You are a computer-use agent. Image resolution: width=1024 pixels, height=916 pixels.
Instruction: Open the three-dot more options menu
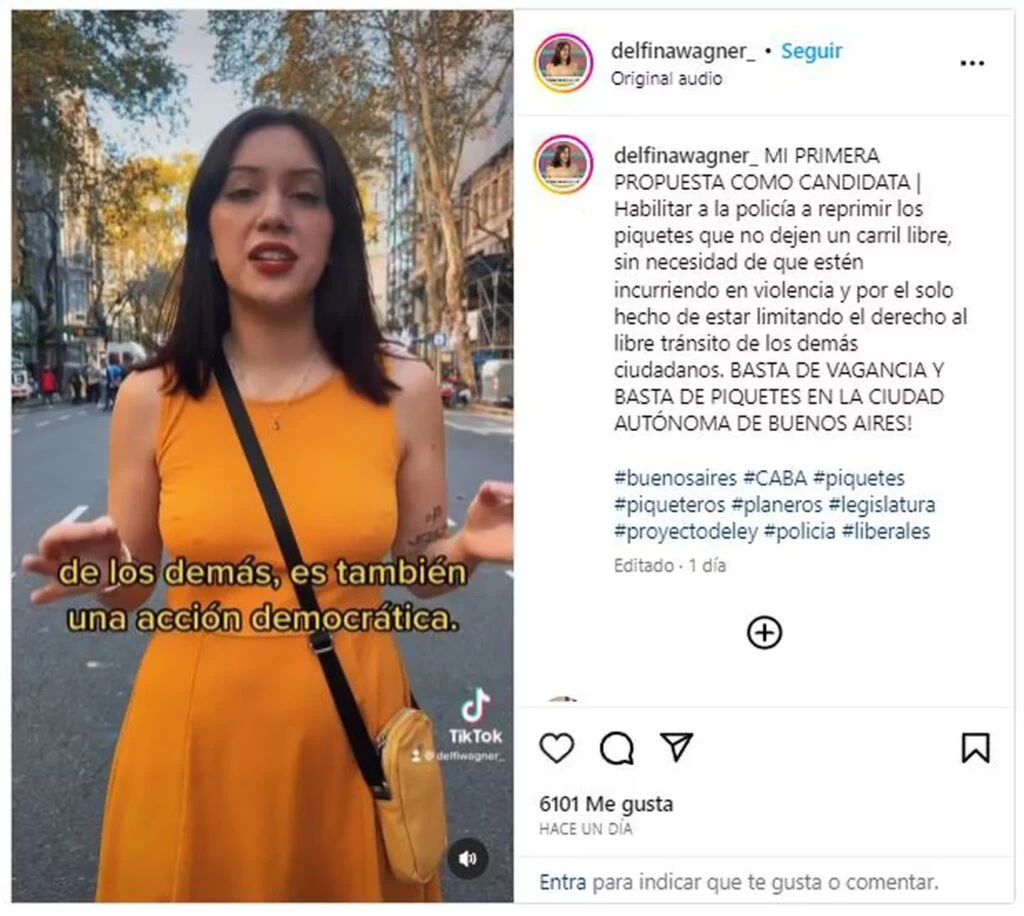[x=972, y=63]
